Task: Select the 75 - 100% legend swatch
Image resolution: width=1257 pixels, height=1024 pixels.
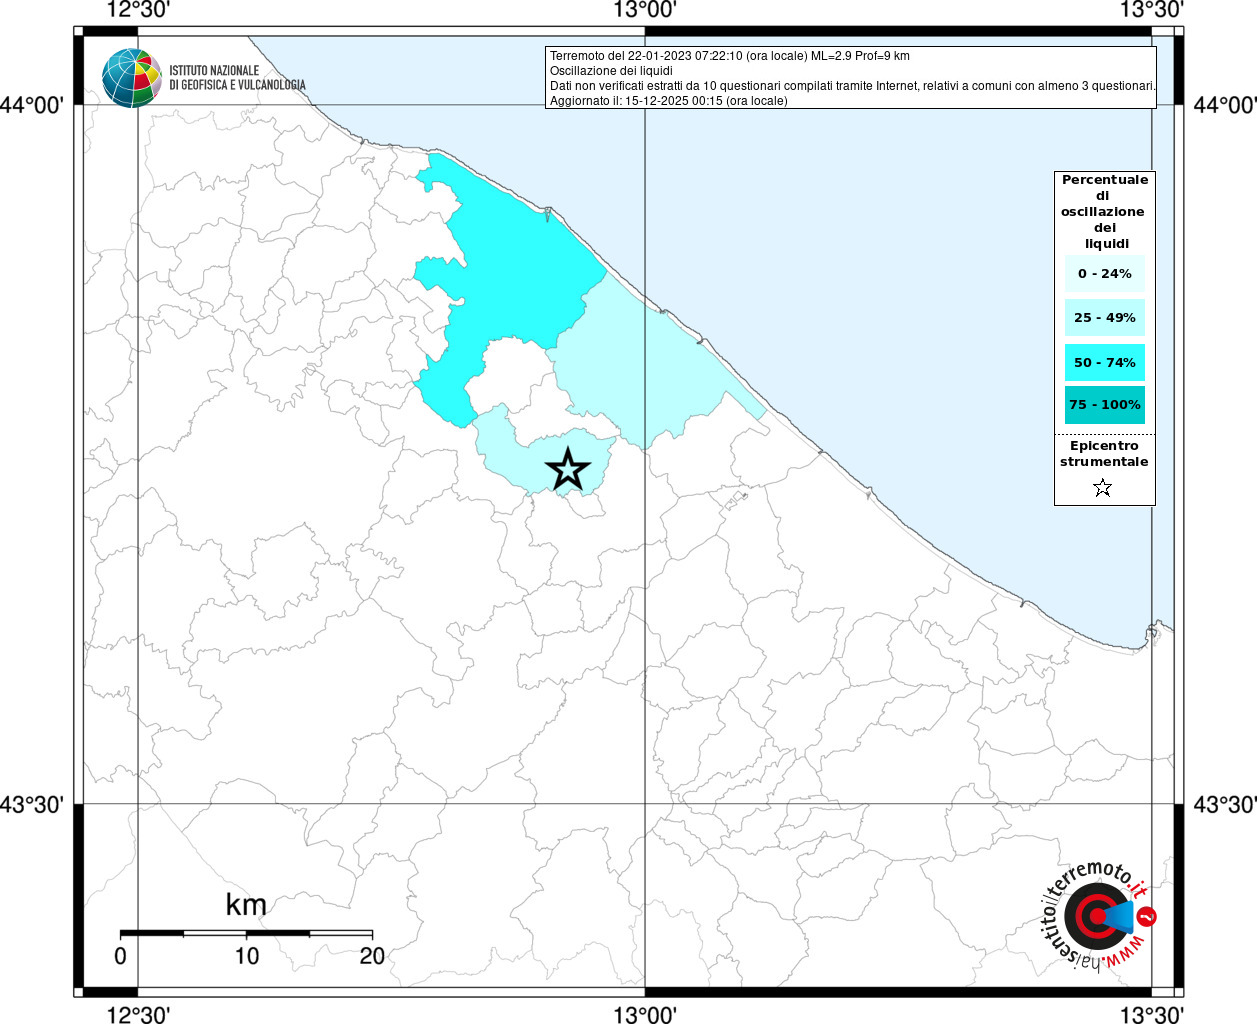Action: [1104, 405]
